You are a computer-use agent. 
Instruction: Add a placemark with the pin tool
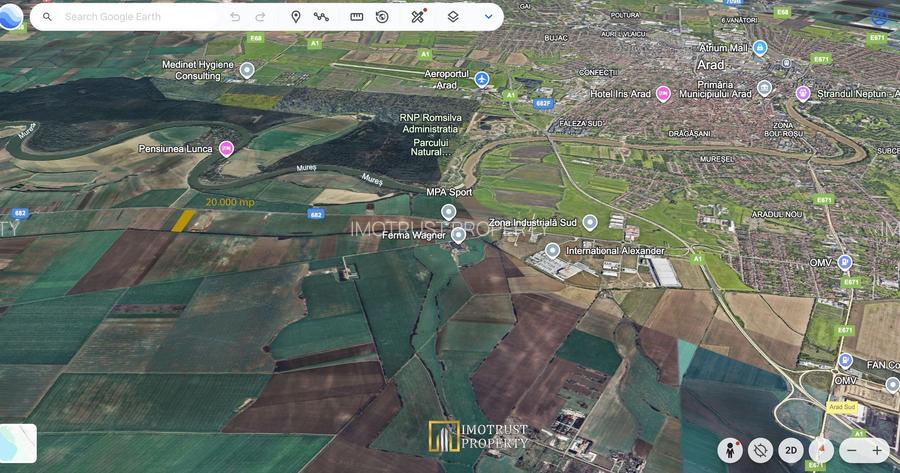pos(296,17)
